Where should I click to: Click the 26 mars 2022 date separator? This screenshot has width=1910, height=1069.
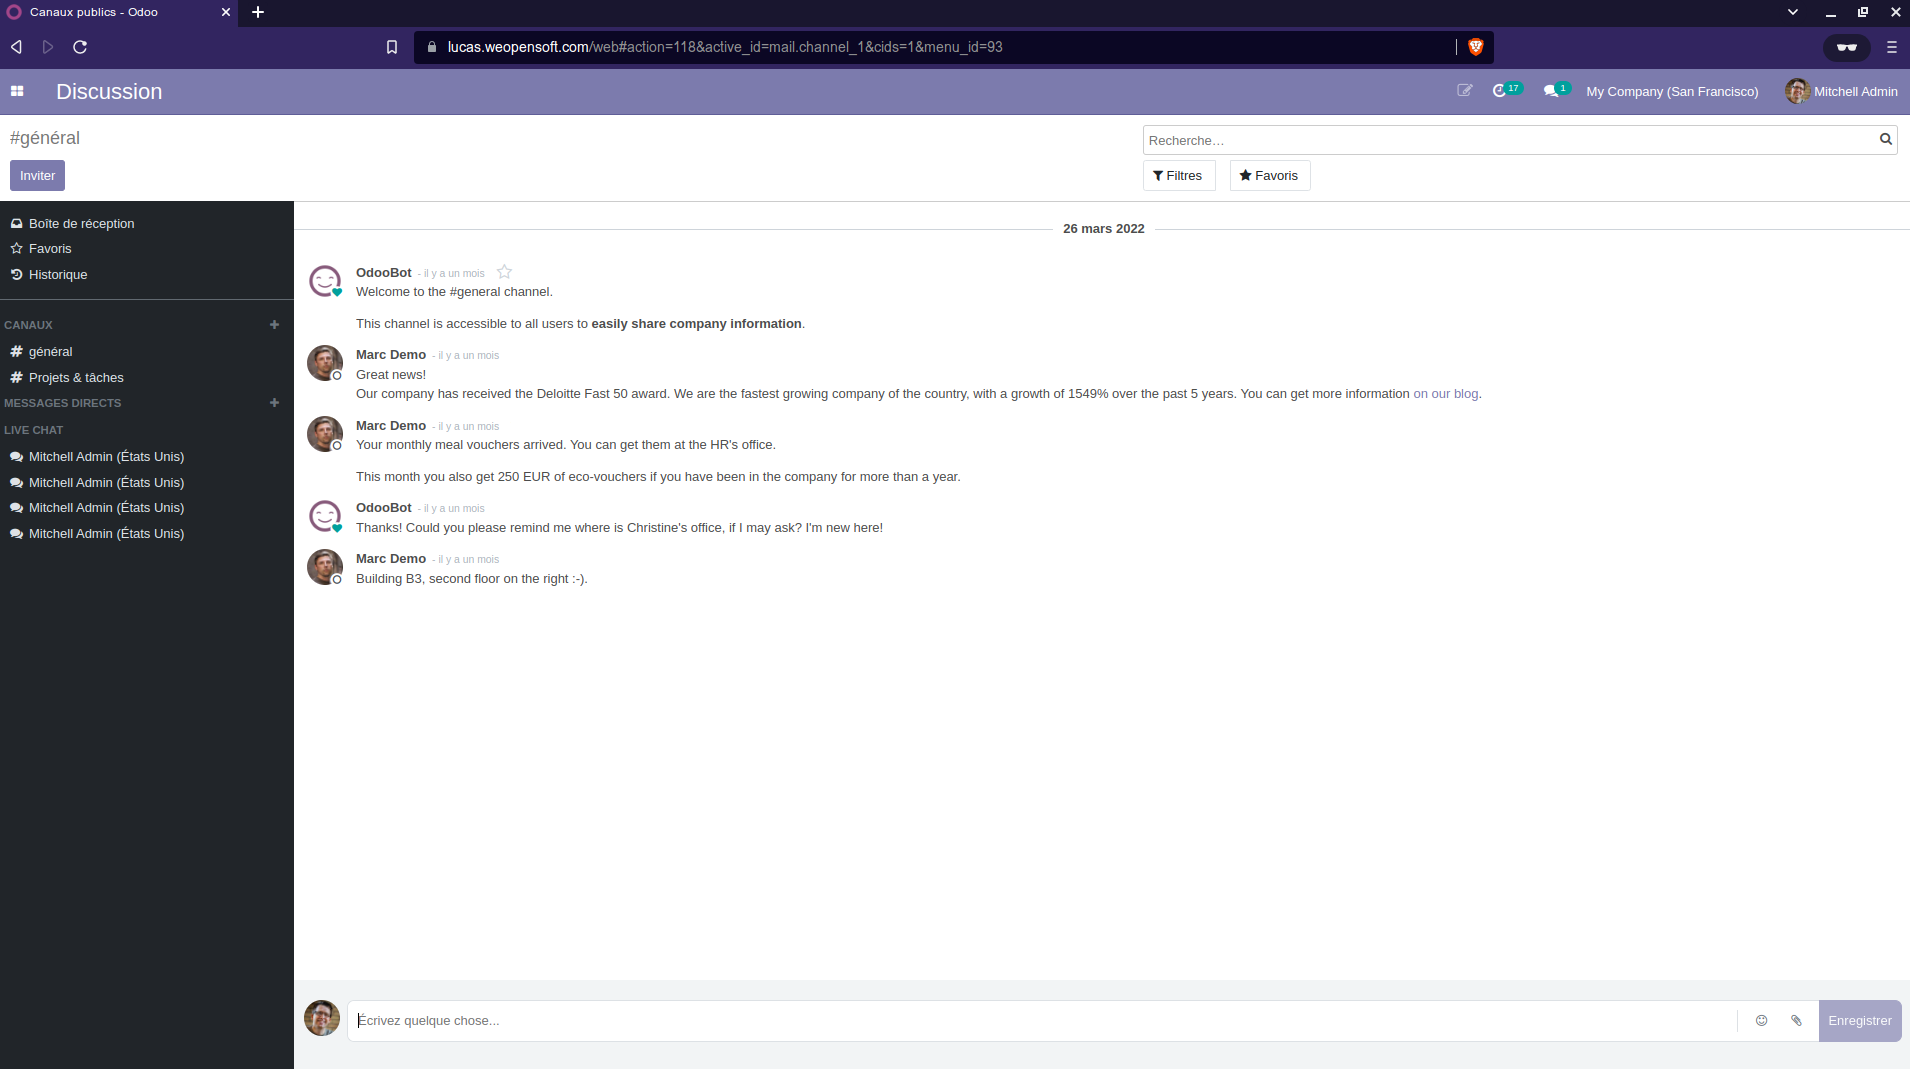tap(1103, 229)
